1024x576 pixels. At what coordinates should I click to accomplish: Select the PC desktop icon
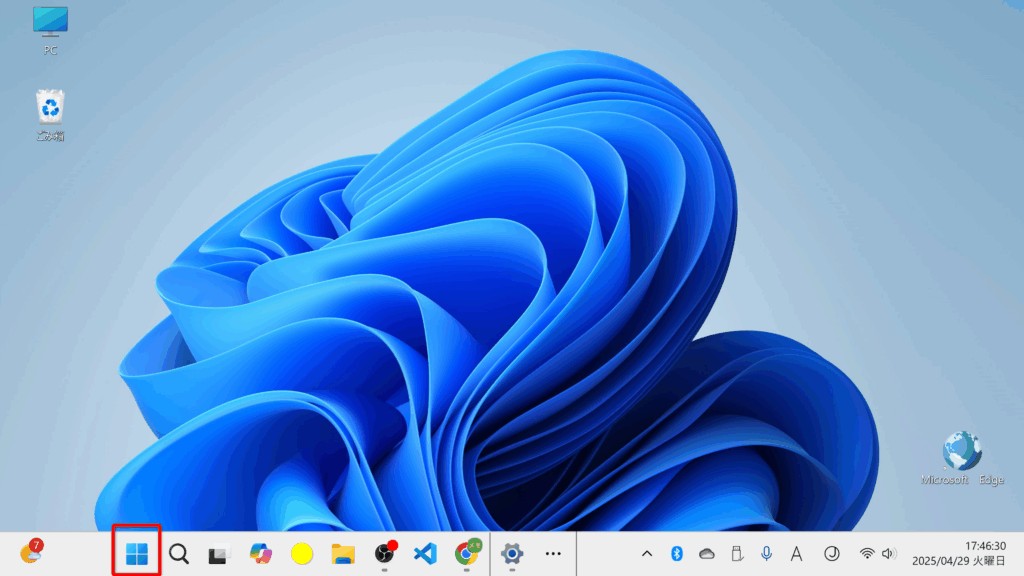(x=50, y=31)
